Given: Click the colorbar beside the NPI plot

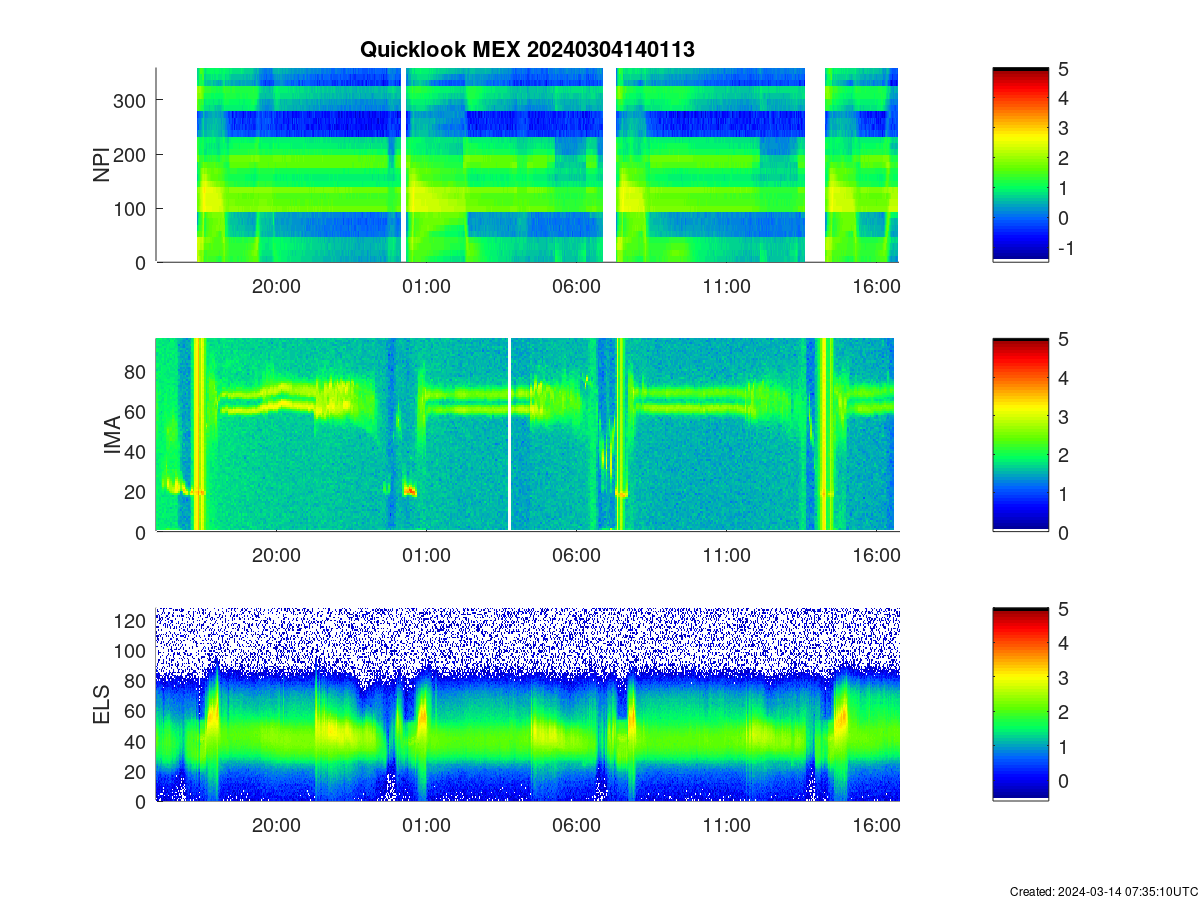Looking at the screenshot, I should [1021, 165].
